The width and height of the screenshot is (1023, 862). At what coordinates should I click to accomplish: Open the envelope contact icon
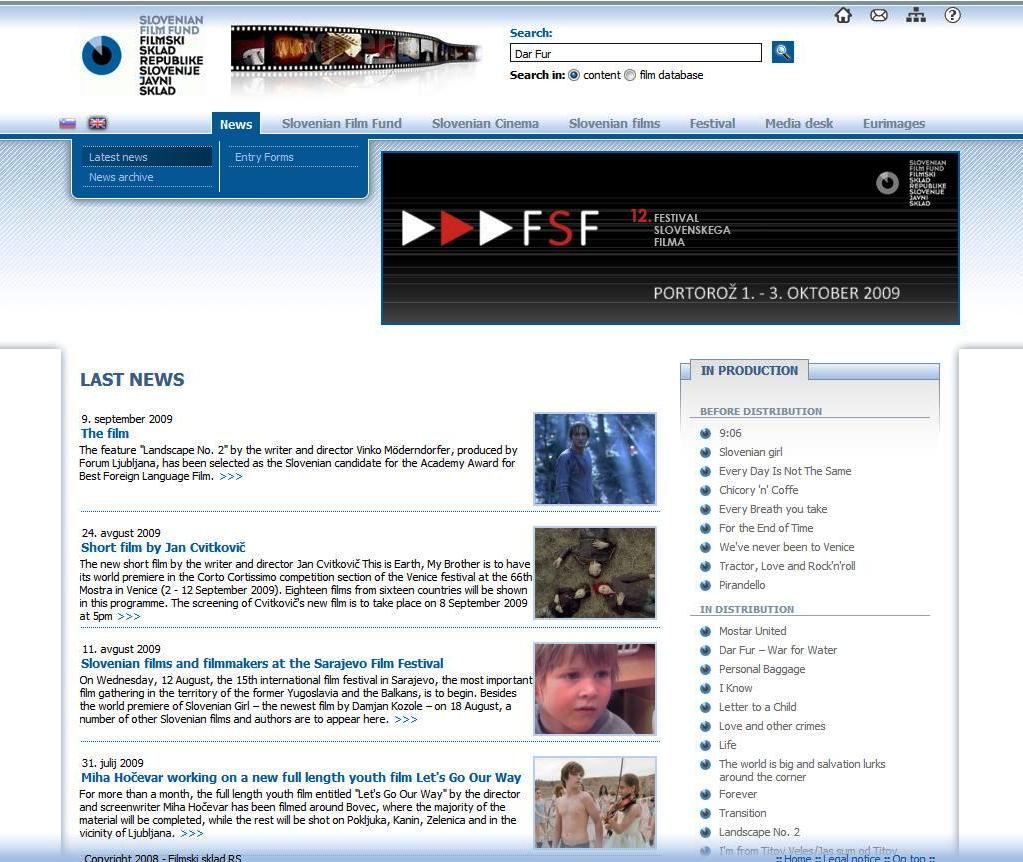click(x=879, y=15)
